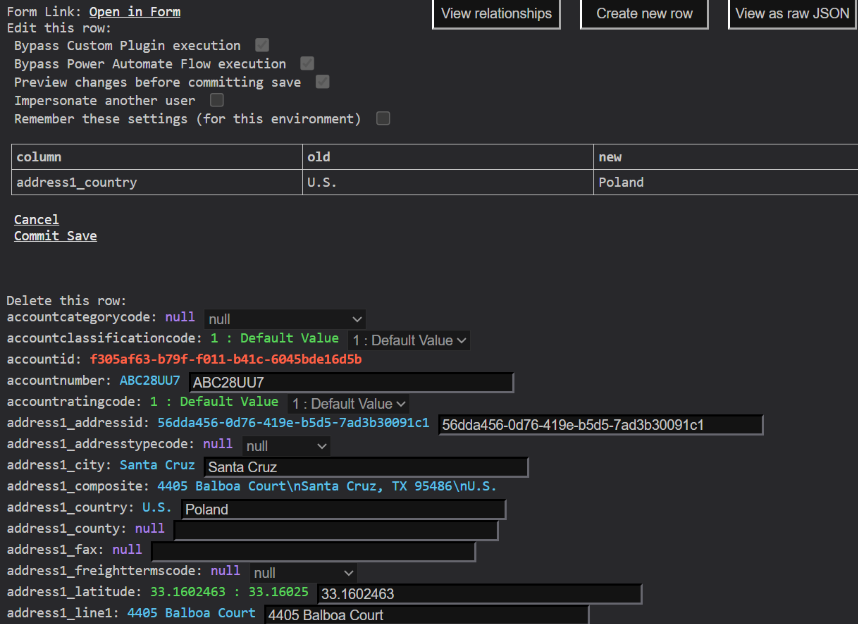Open the accountratingcode dropdown
This screenshot has width=858, height=624.
[x=349, y=404]
